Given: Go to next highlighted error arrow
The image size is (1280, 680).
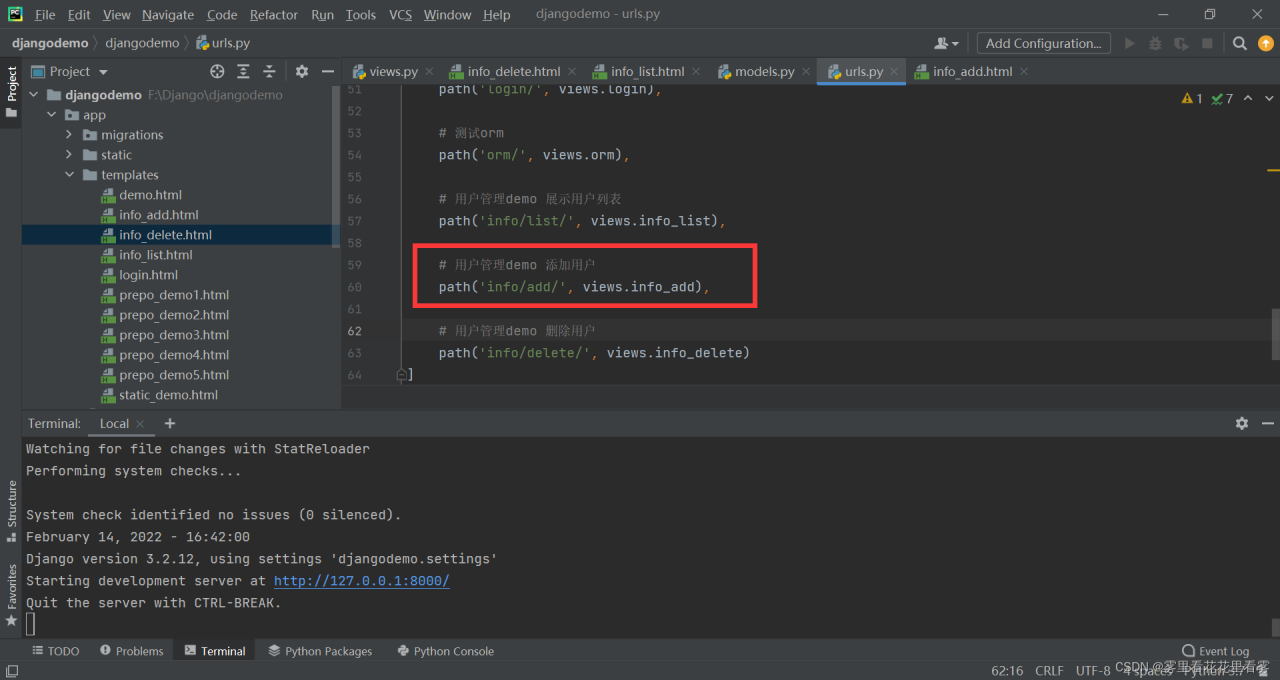Looking at the screenshot, I should point(1269,98).
